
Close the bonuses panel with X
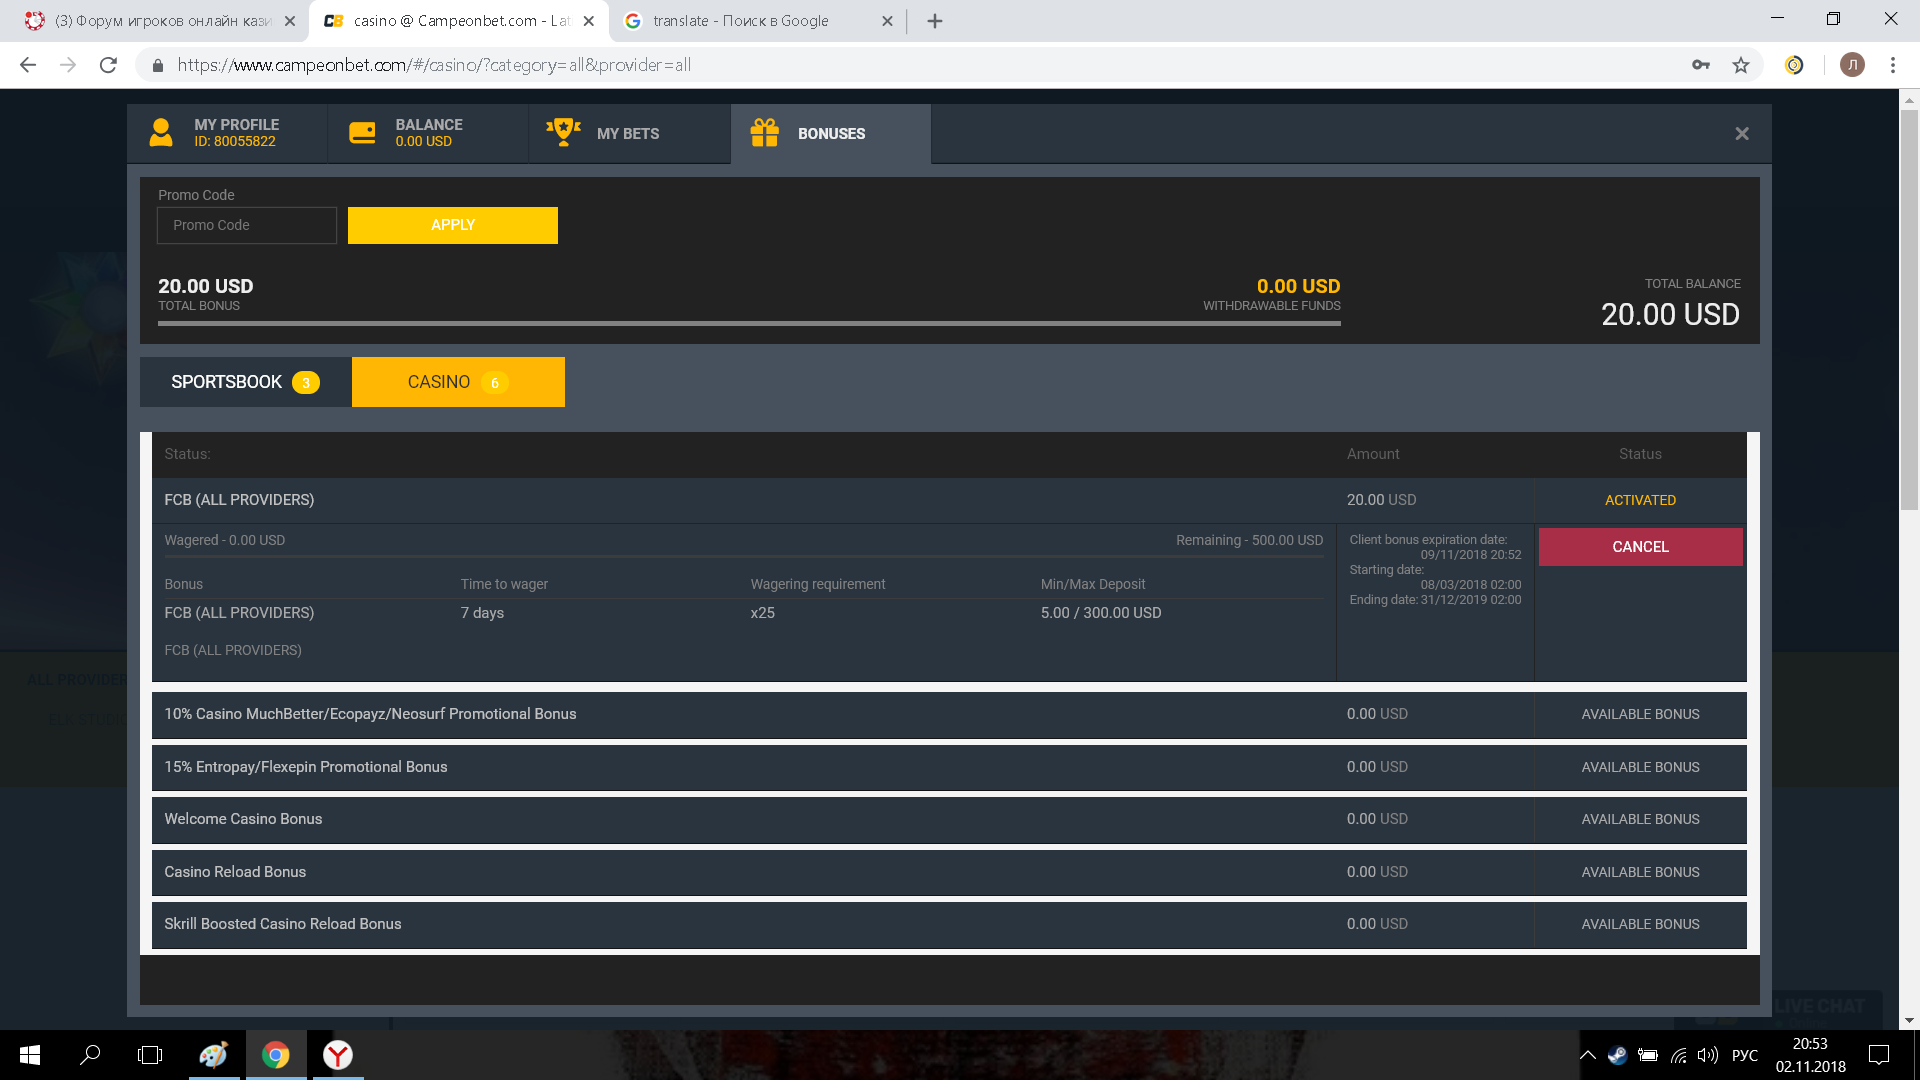(1741, 134)
